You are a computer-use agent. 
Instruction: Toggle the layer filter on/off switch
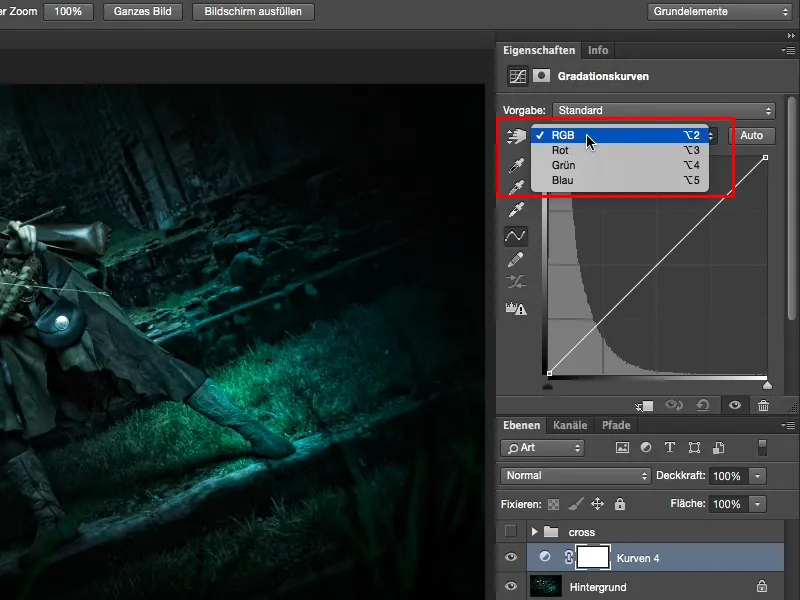tap(762, 447)
